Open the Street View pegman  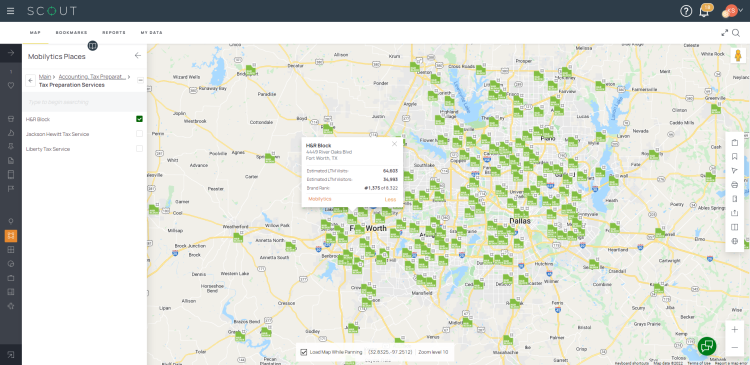coord(738,55)
